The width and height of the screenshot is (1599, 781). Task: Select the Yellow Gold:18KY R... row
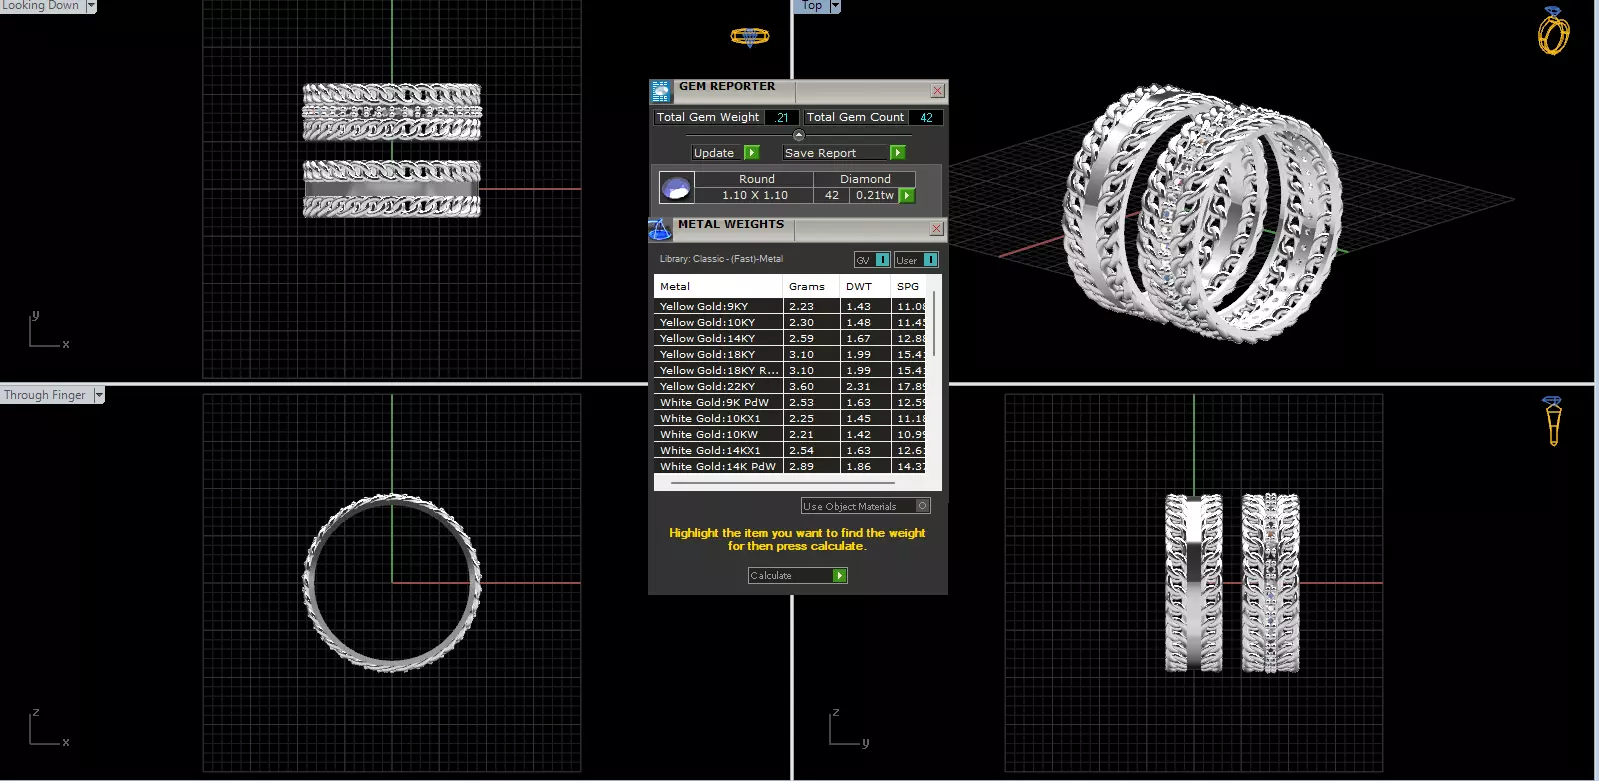(790, 371)
